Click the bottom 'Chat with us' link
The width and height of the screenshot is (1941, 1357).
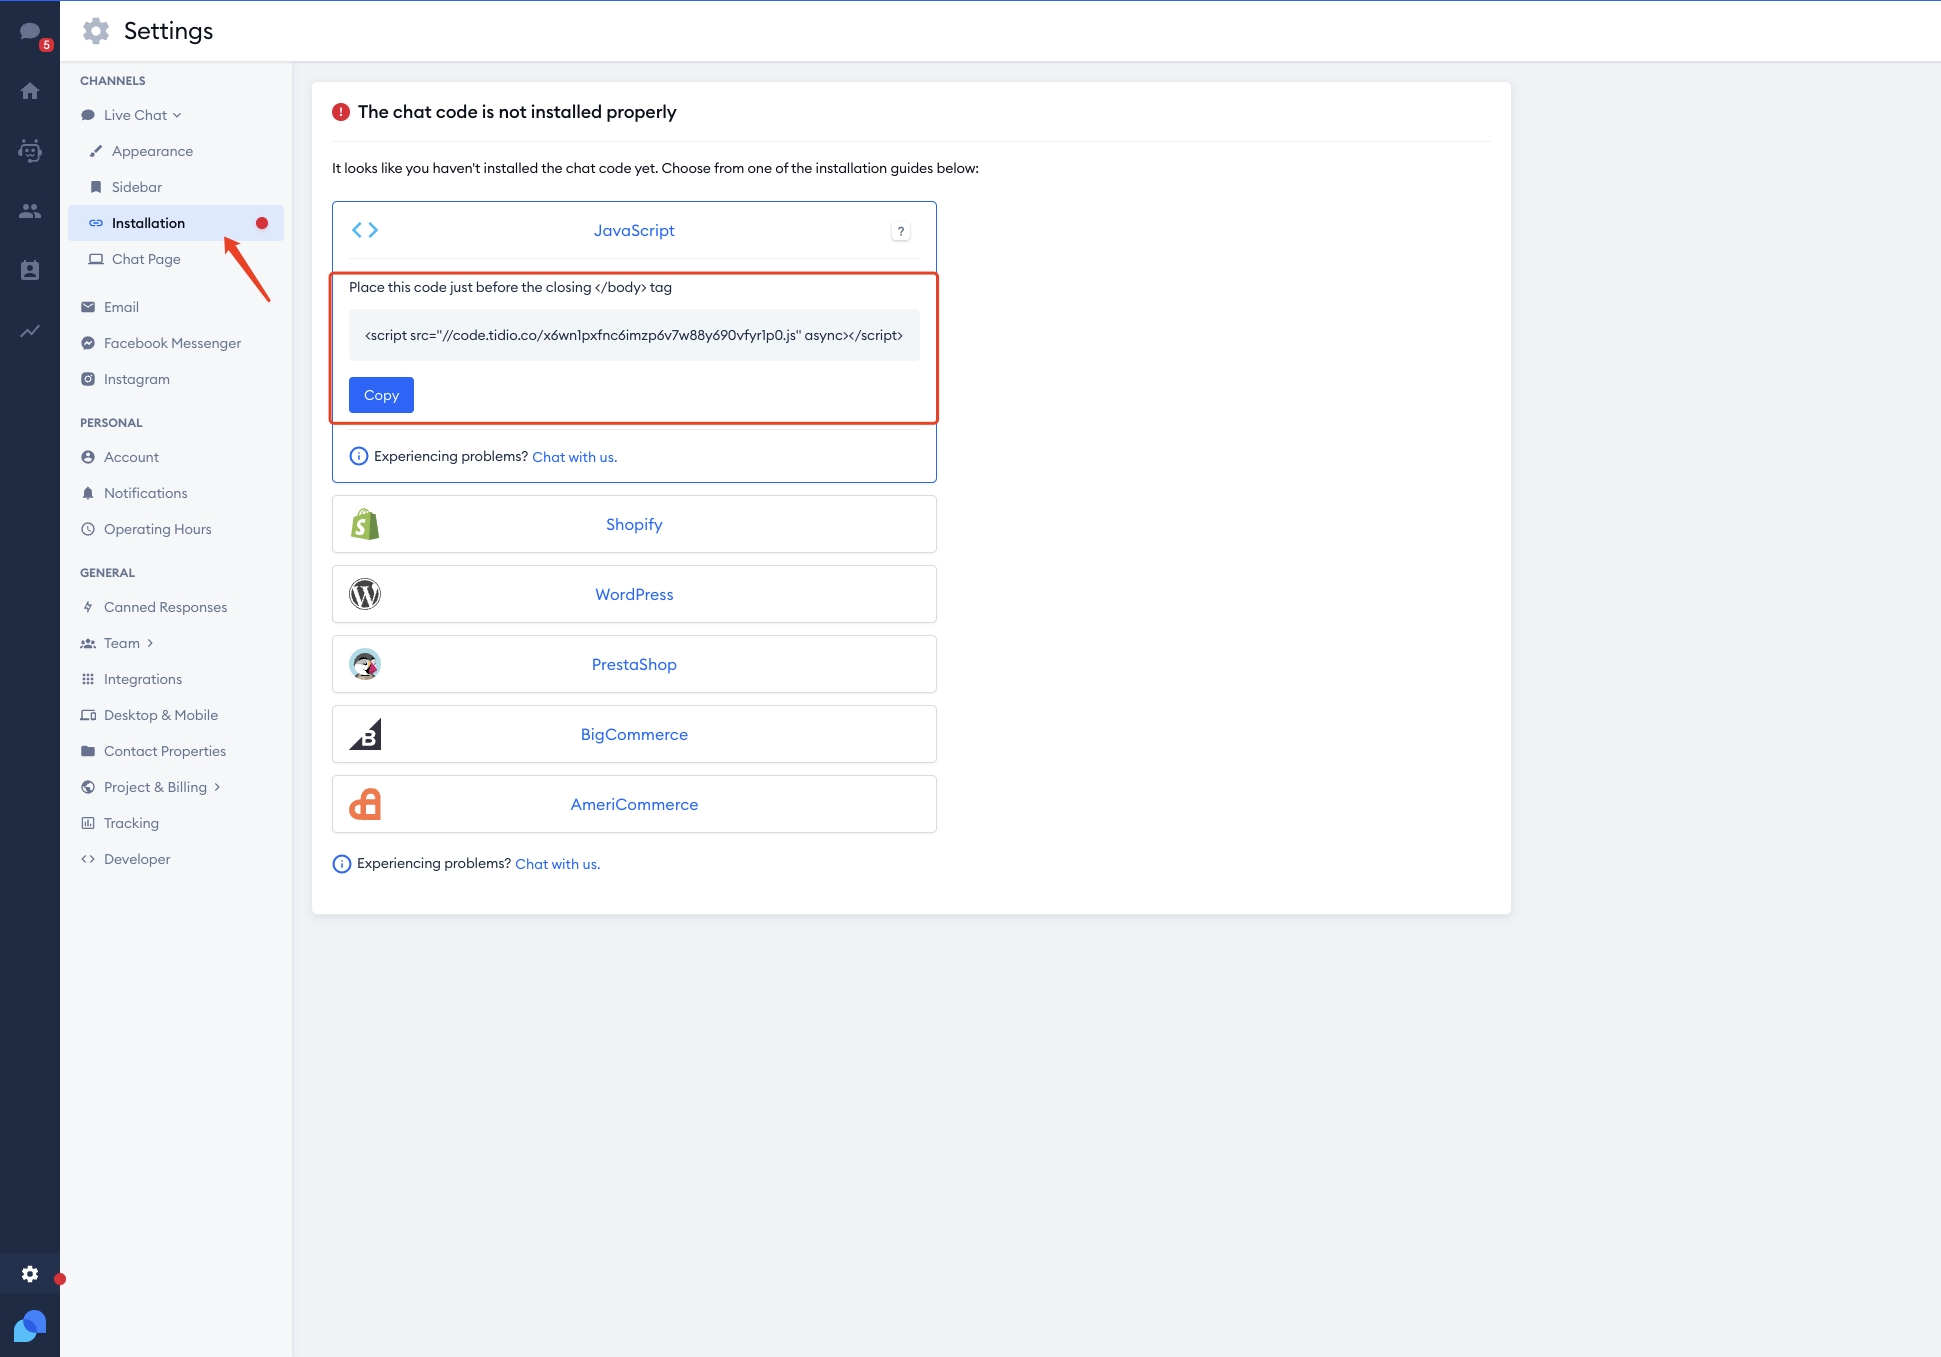[557, 864]
